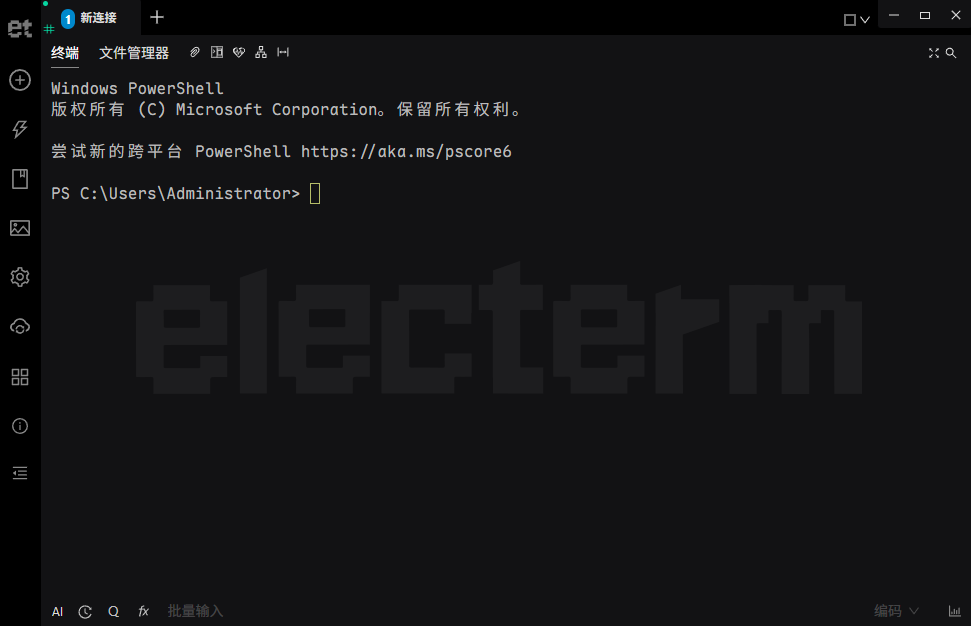Click the paperclip icon in terminal toolbar
The image size is (971, 626).
[194, 53]
